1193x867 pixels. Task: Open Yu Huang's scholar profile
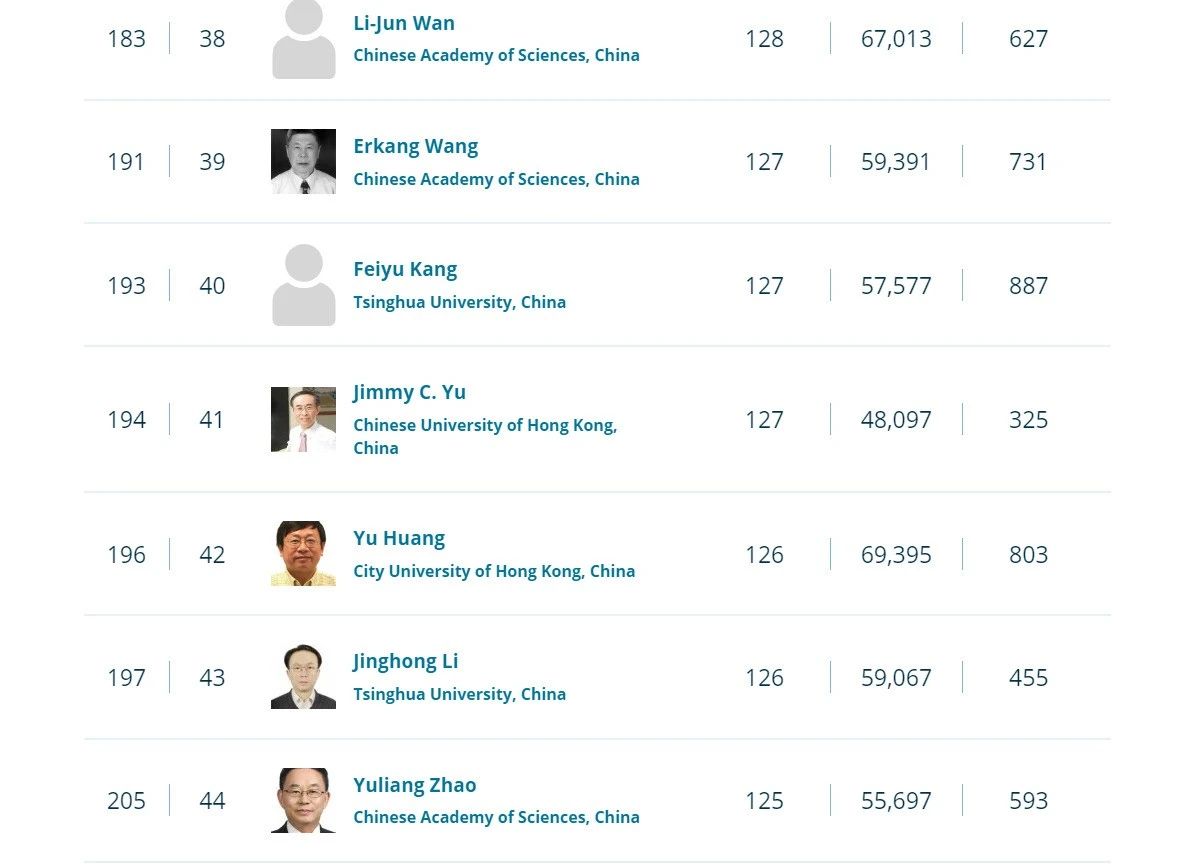pos(399,538)
